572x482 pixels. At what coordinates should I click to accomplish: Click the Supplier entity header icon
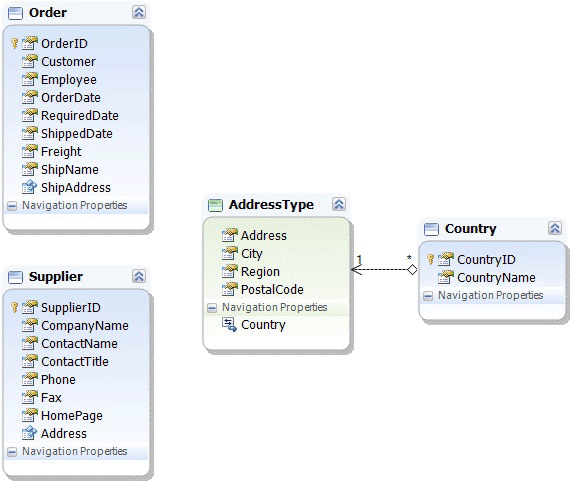(x=15, y=277)
